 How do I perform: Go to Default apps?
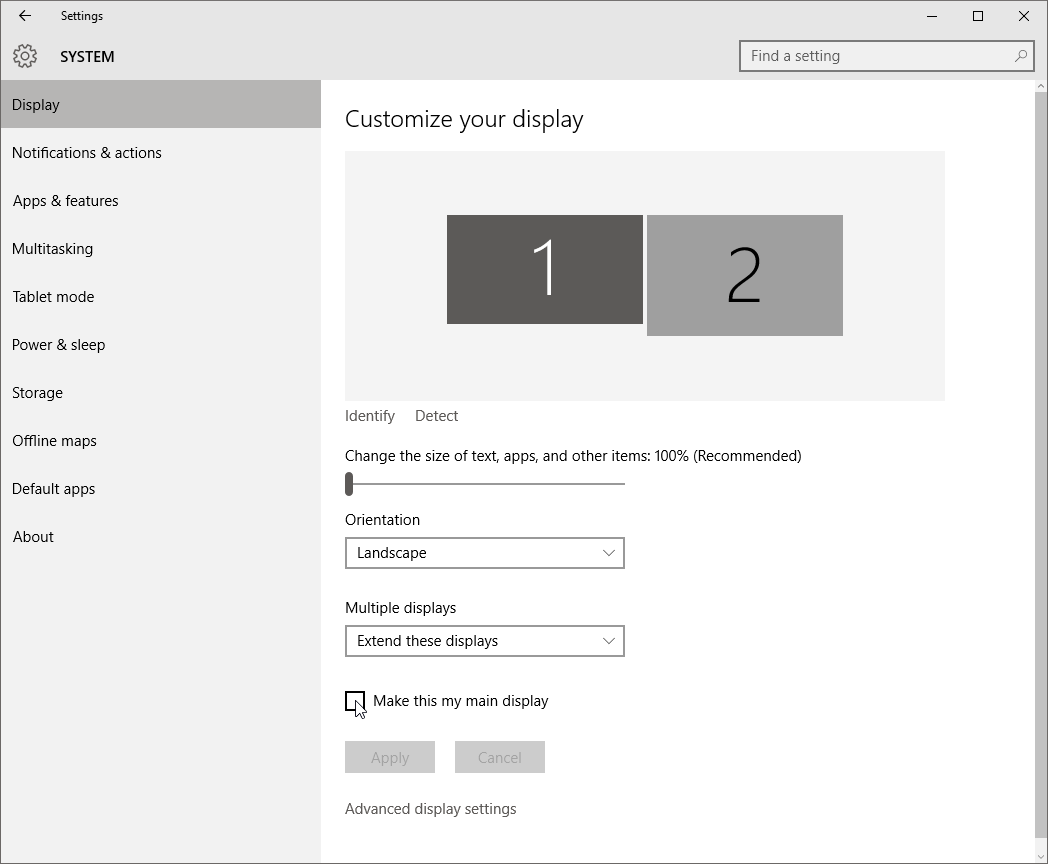pos(160,489)
